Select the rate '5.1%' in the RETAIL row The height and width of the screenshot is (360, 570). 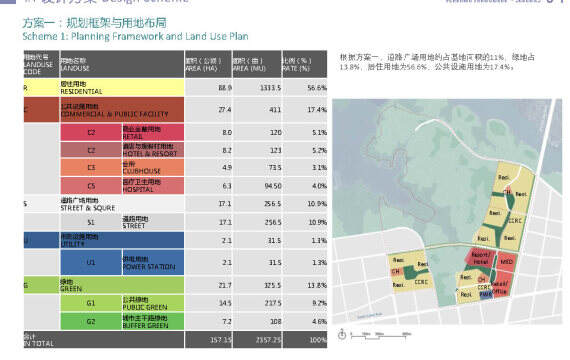pos(319,132)
